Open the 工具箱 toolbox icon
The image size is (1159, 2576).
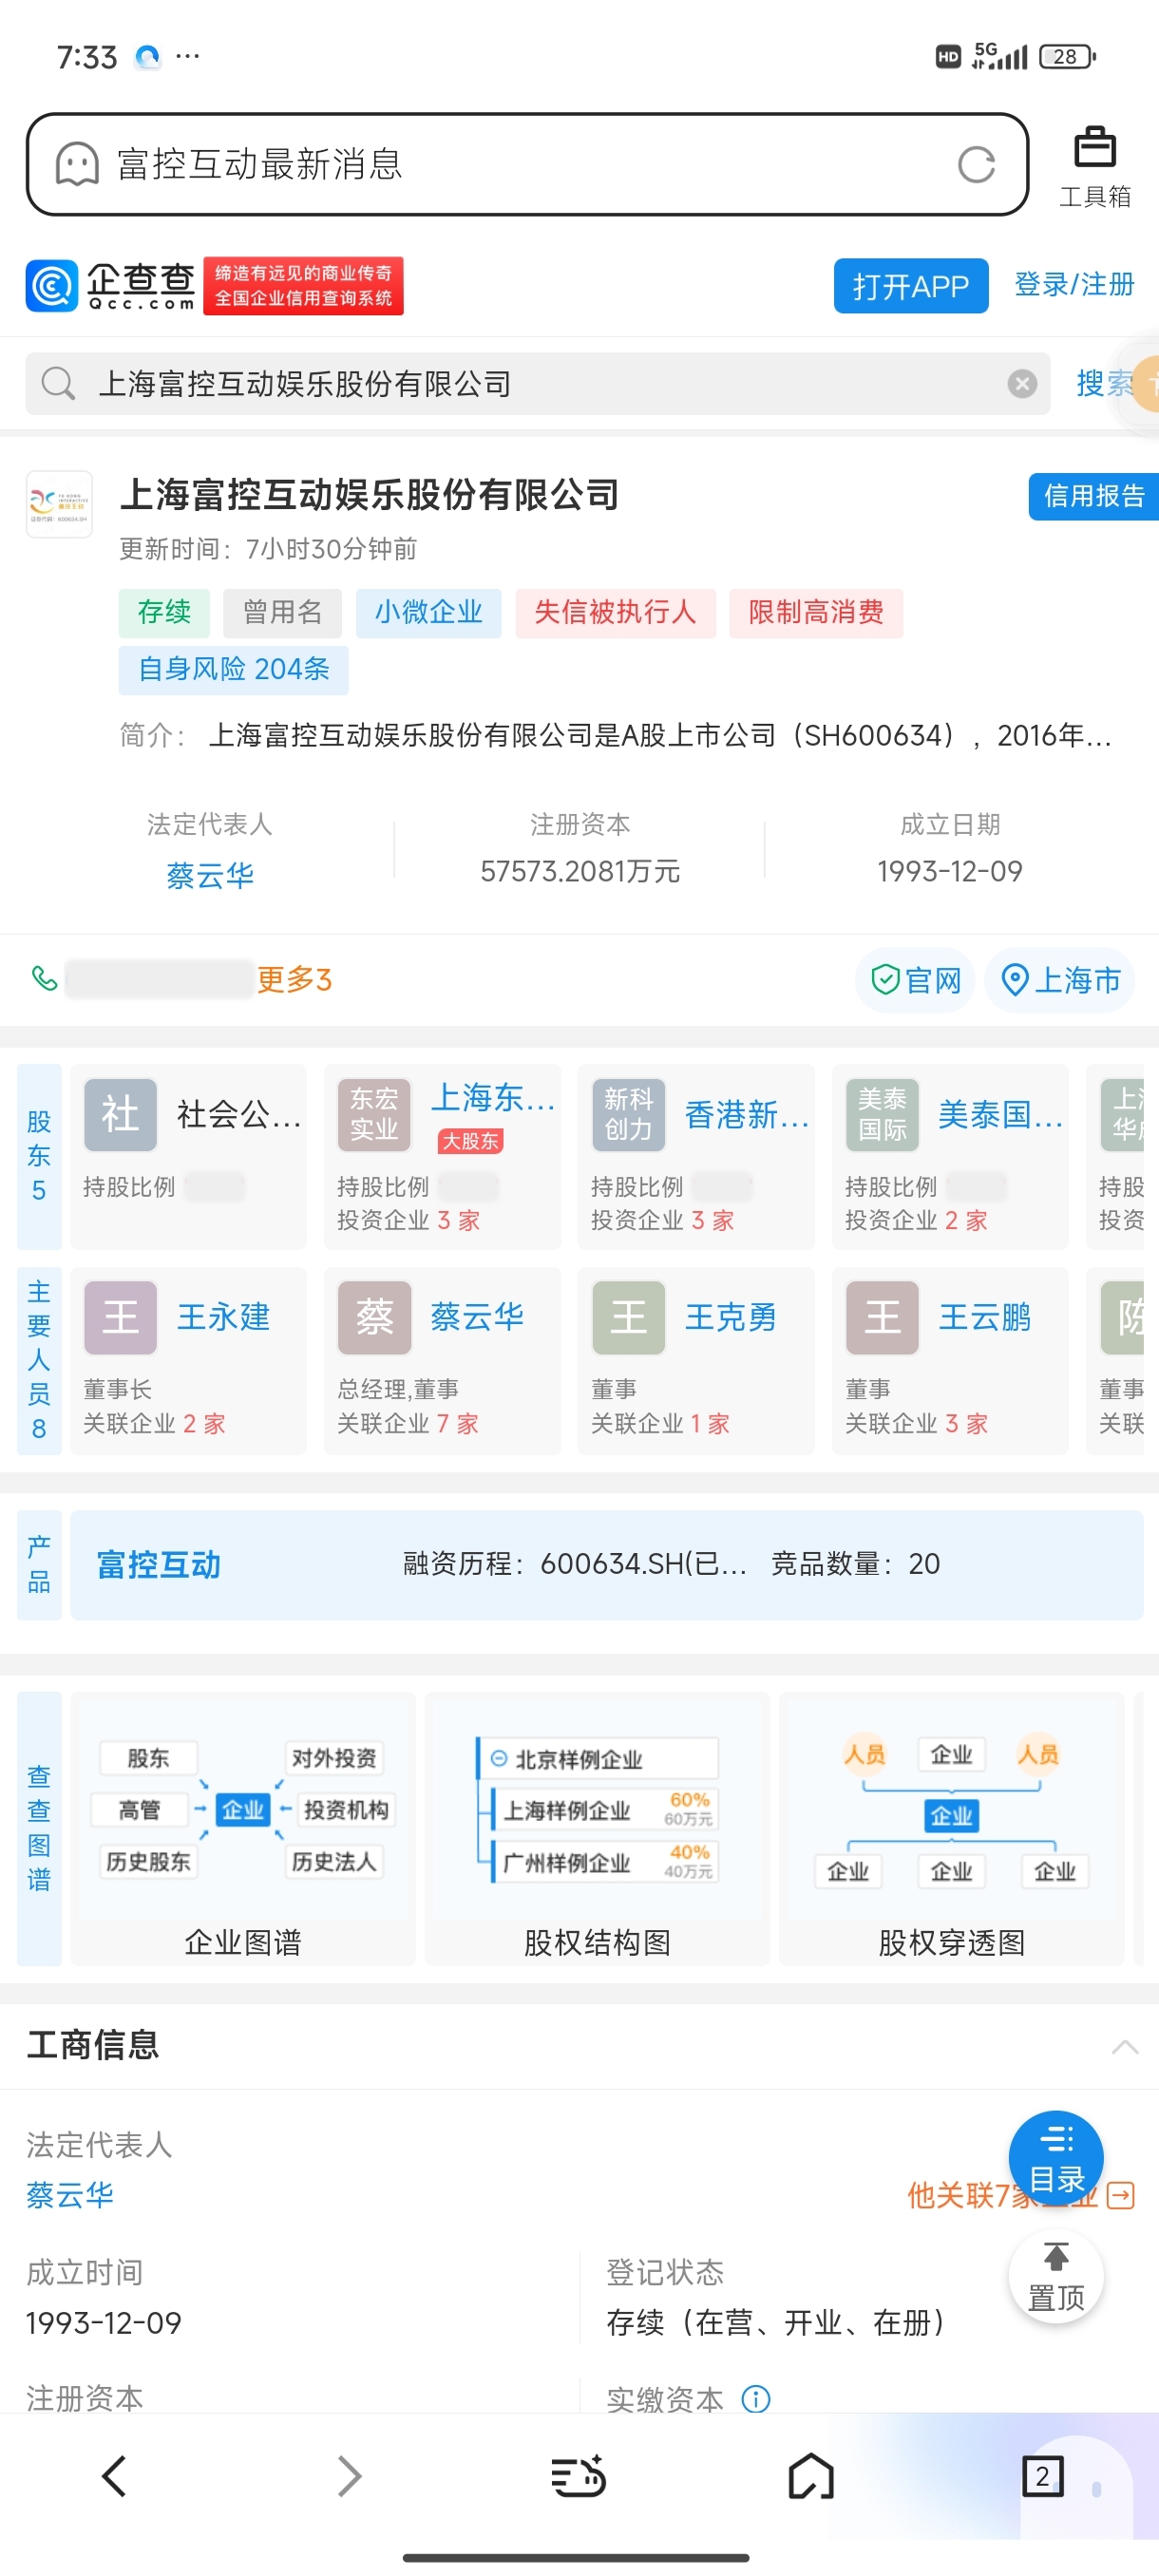[1094, 166]
